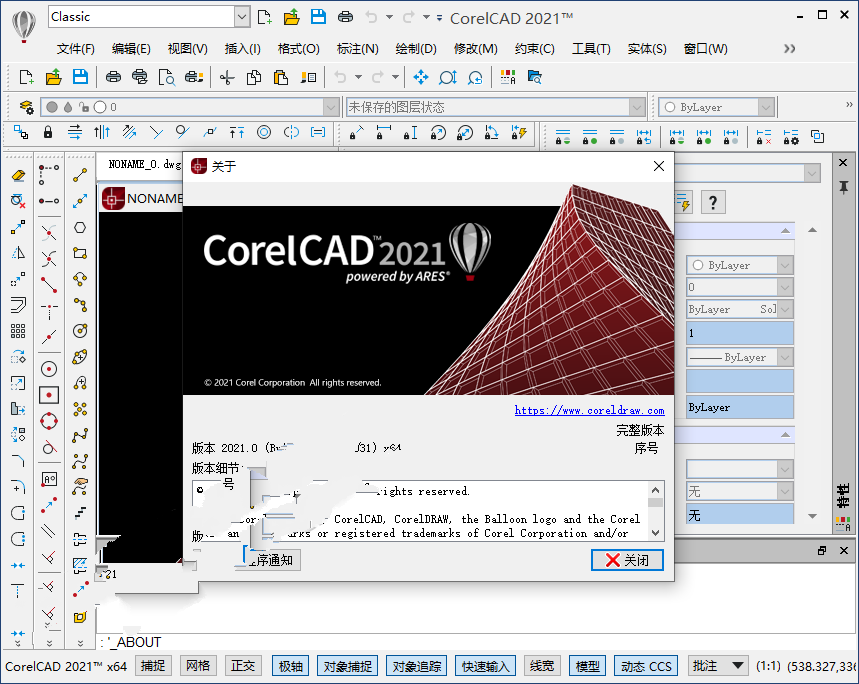The width and height of the screenshot is (859, 684).
Task: Open the undo history dropdown arrow
Action: click(x=358, y=77)
